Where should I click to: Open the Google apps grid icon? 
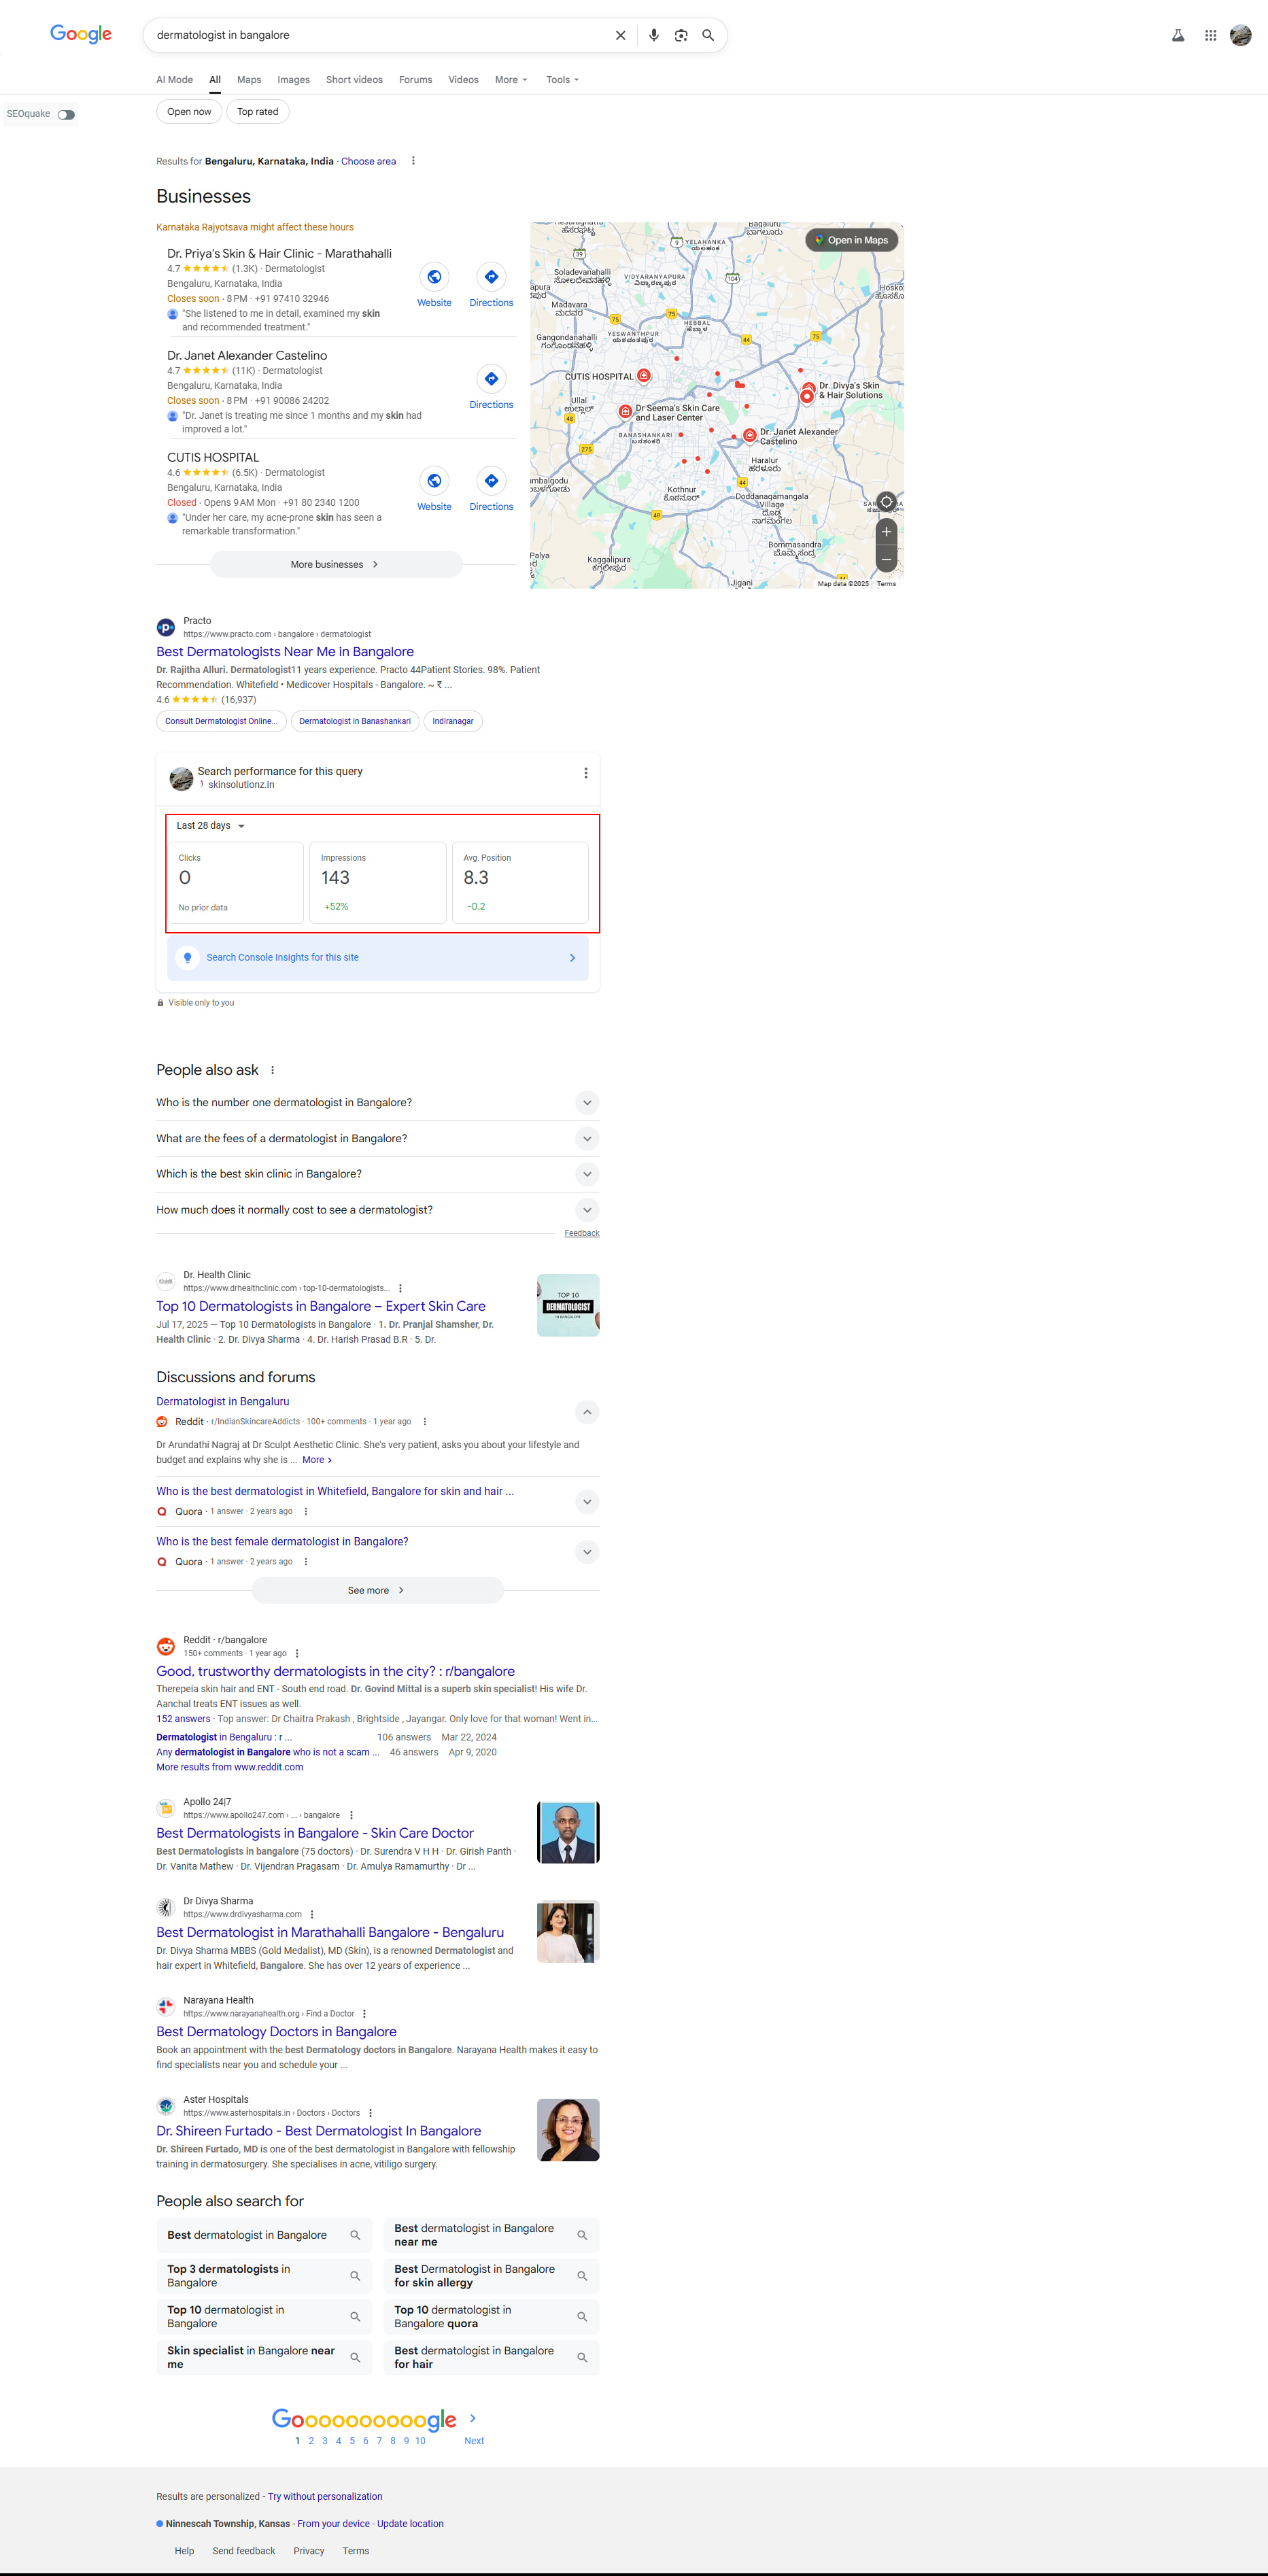click(x=1210, y=35)
